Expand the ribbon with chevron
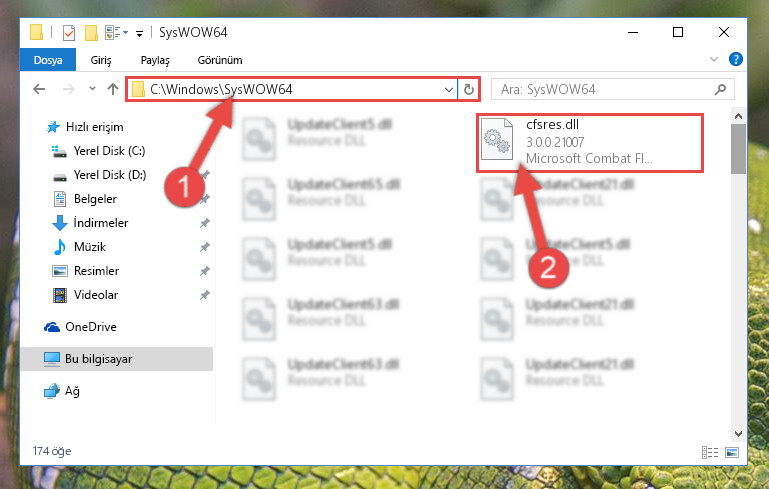 [x=714, y=59]
